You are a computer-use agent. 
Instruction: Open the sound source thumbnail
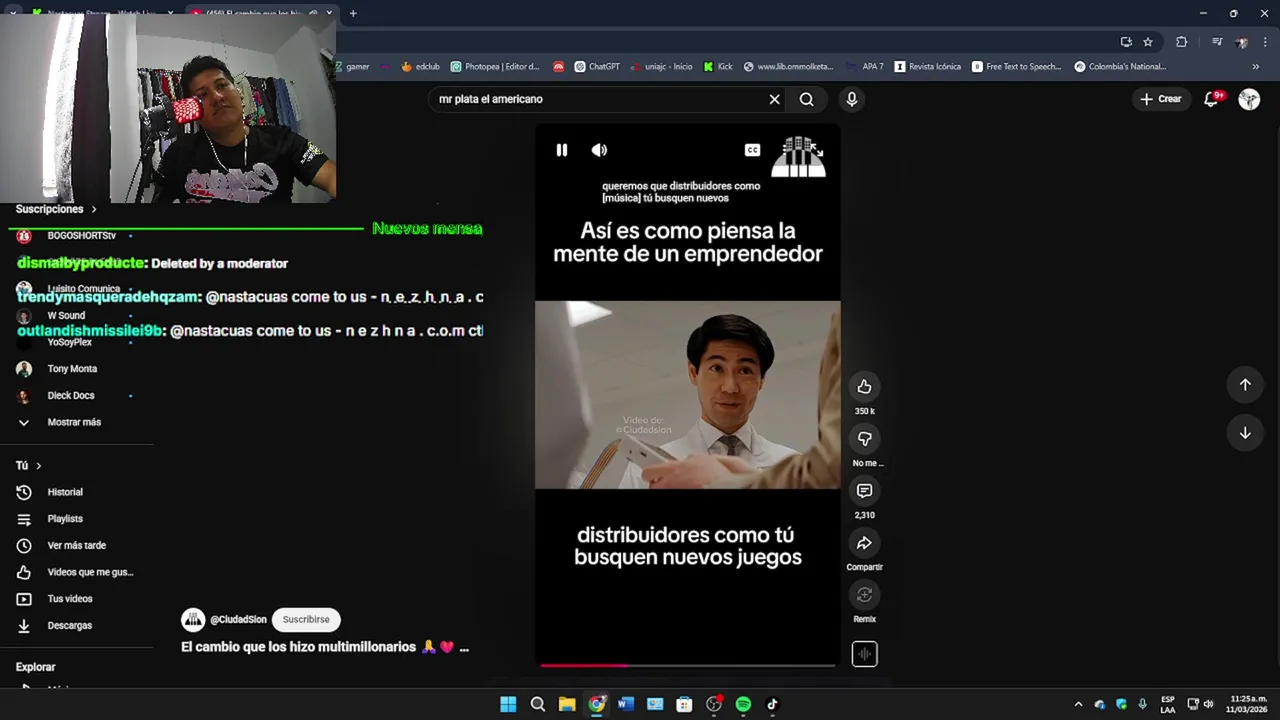click(x=864, y=654)
